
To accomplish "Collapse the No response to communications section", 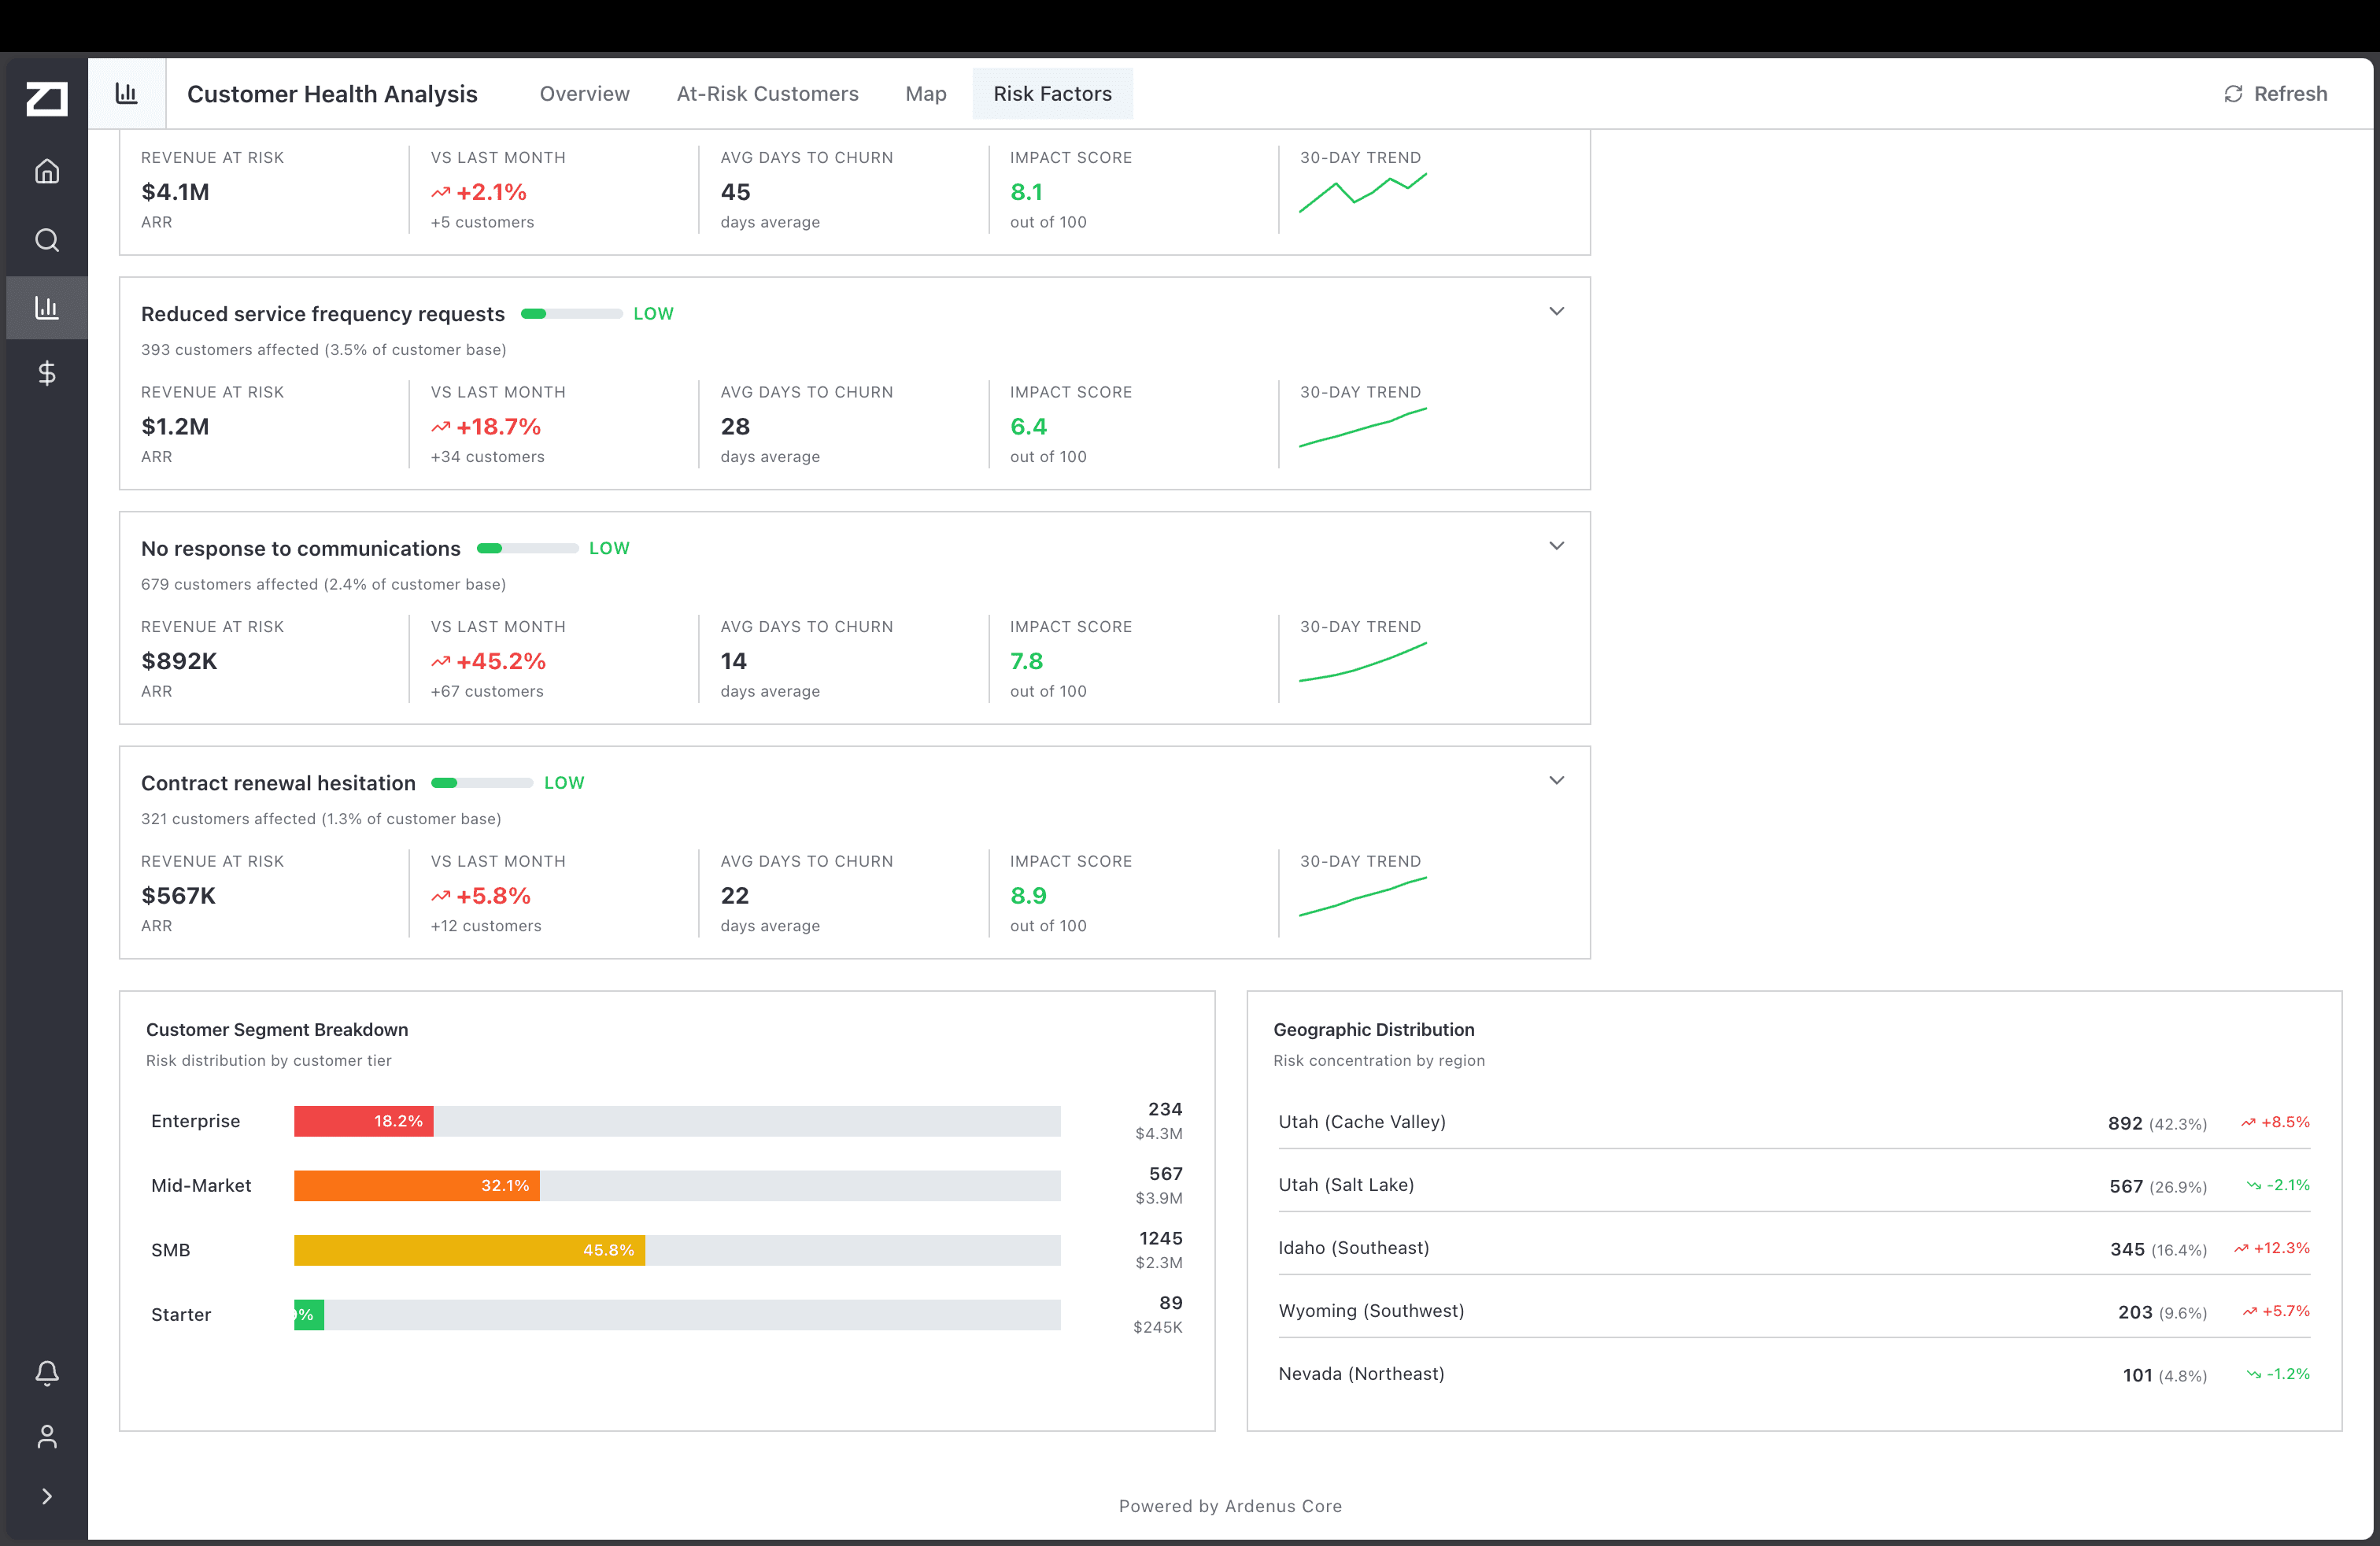I will (1556, 546).
